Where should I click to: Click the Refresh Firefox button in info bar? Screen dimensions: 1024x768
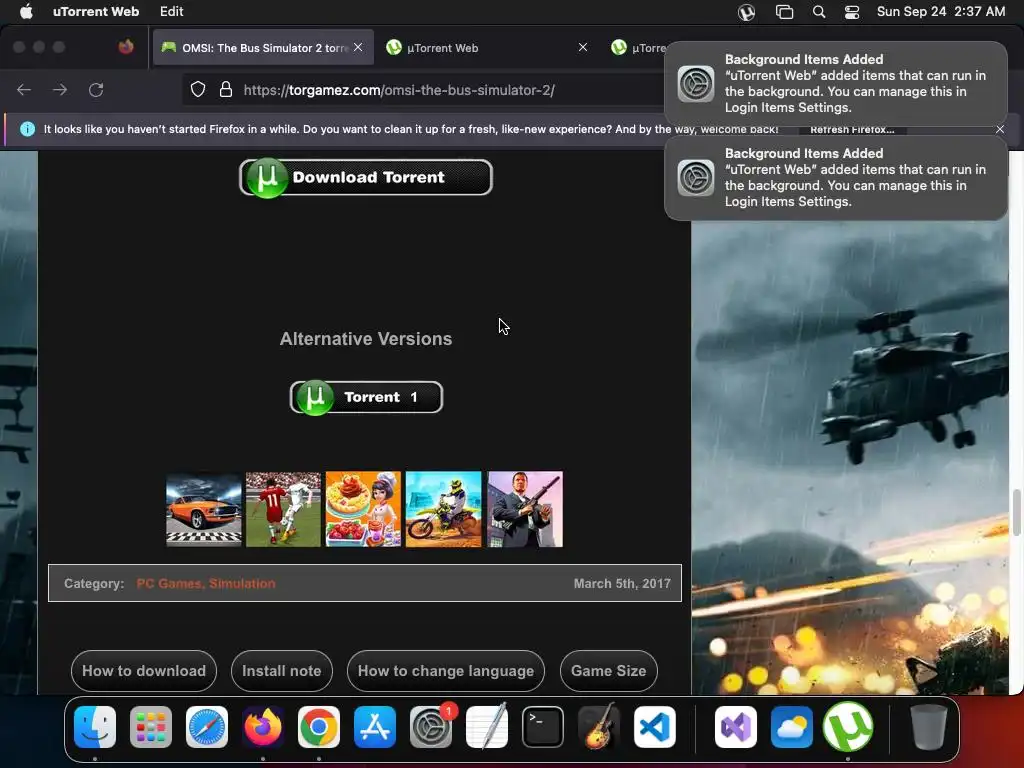coord(852,129)
